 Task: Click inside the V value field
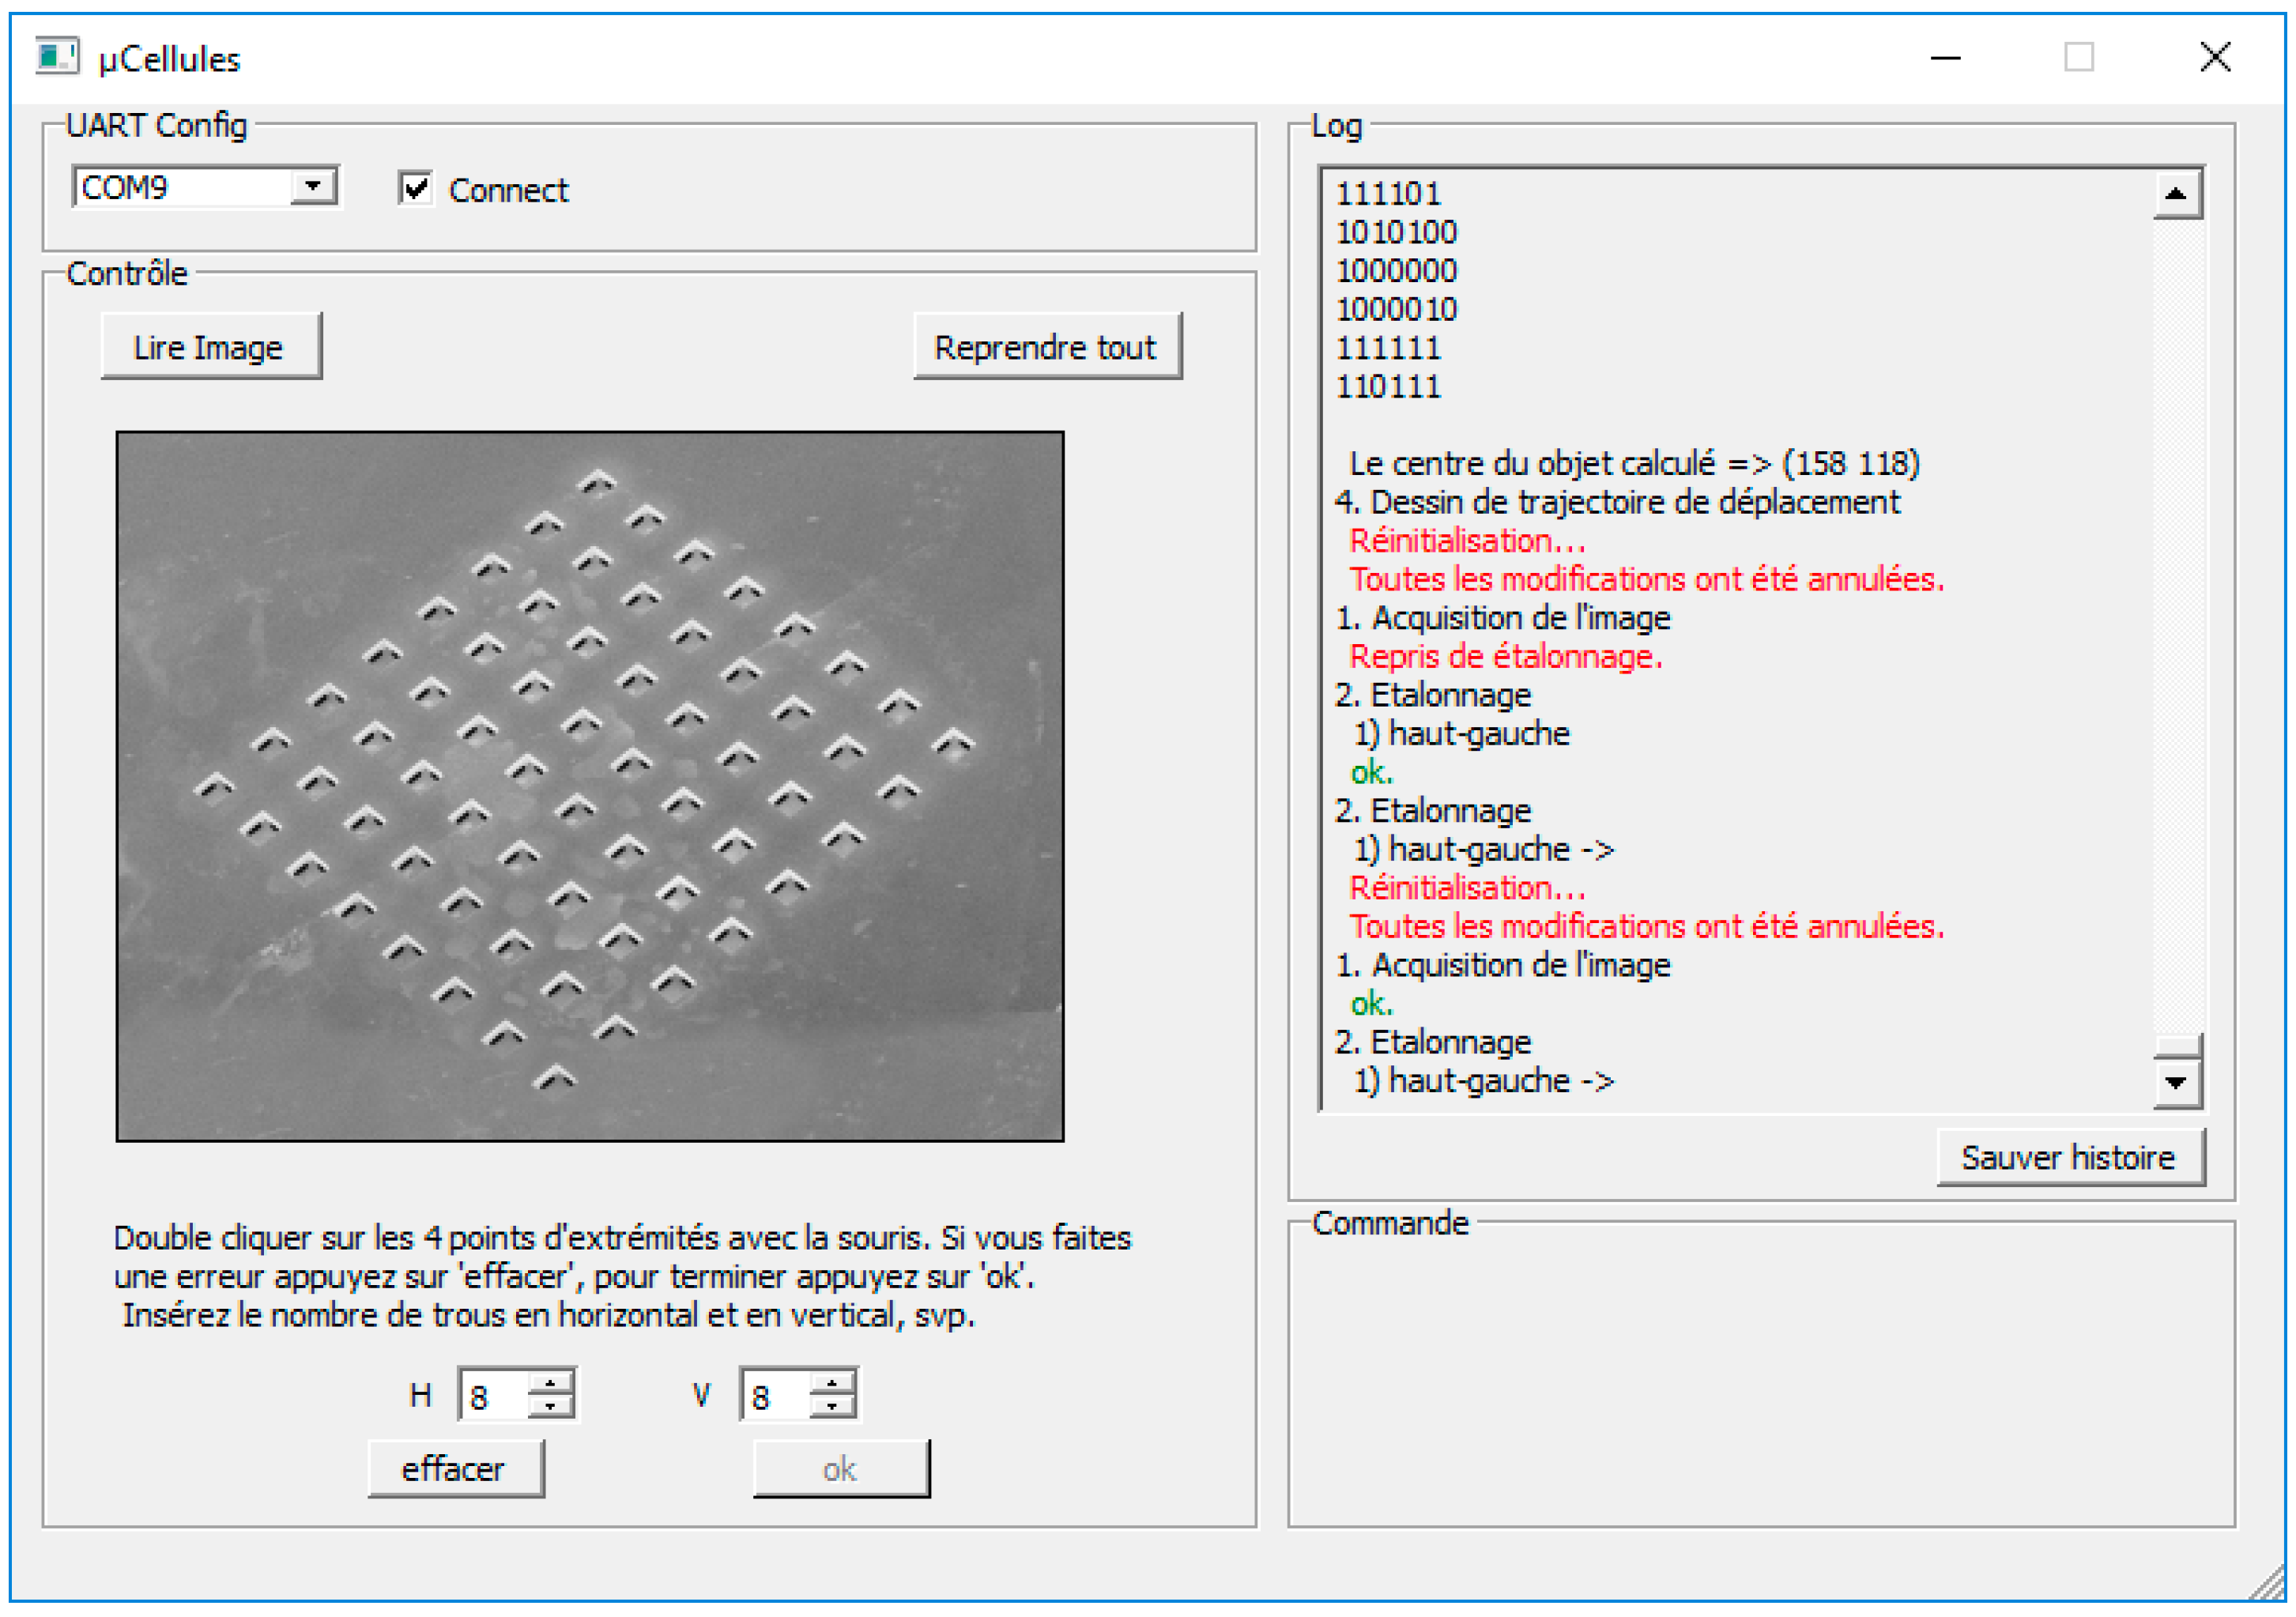[776, 1395]
